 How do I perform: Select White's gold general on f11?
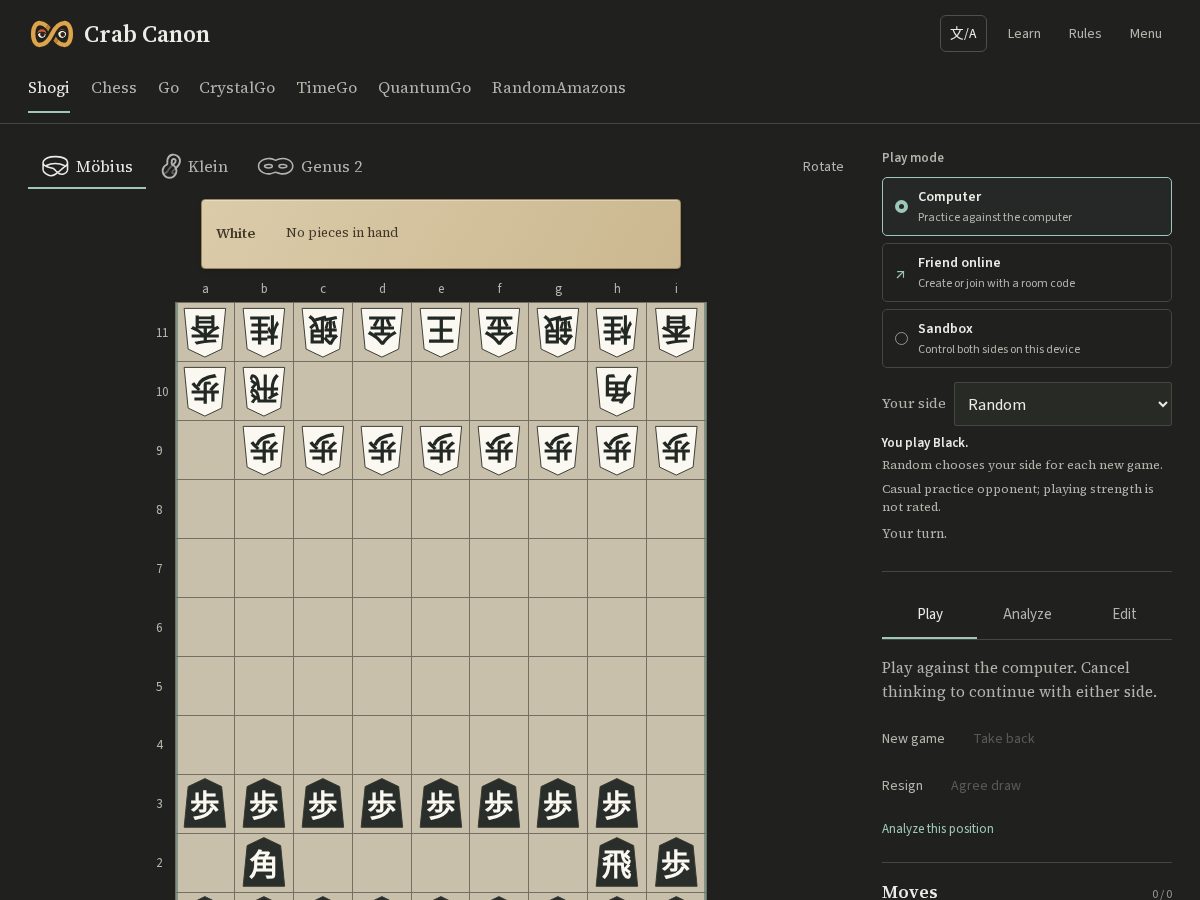[499, 332]
